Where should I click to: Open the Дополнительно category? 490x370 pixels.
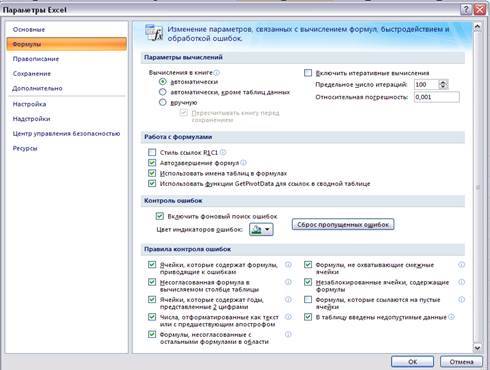tap(37, 88)
